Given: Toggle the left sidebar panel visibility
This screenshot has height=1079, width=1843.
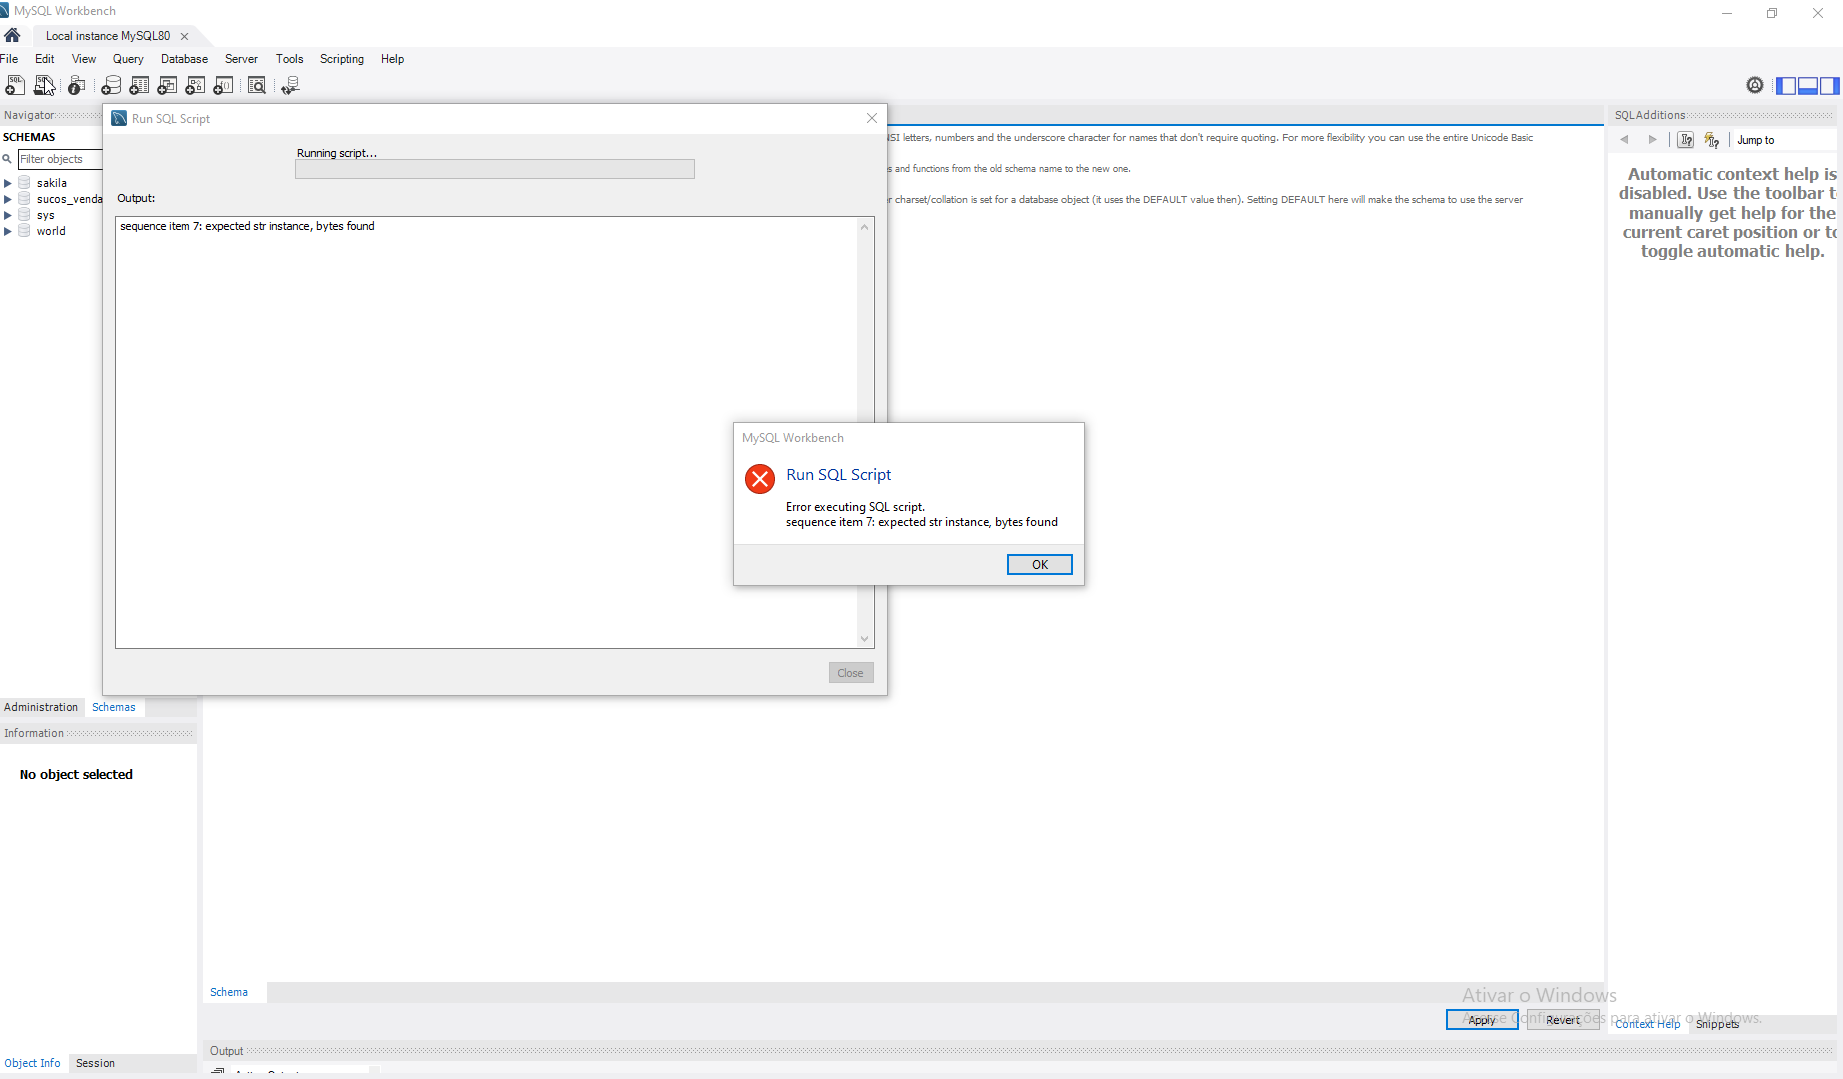Looking at the screenshot, I should coord(1786,85).
